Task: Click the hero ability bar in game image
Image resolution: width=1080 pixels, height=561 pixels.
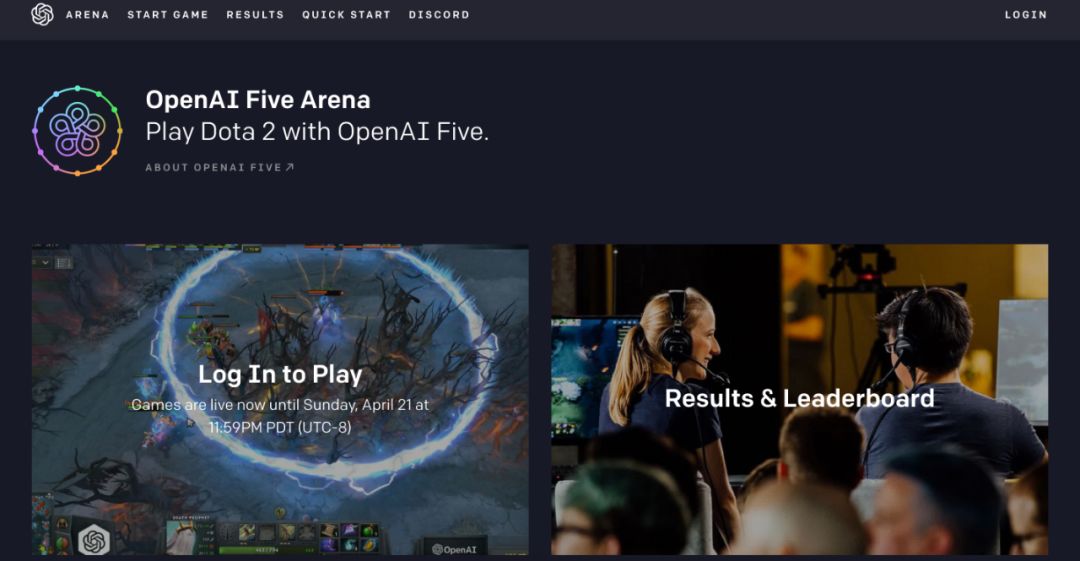Action: pos(300,538)
